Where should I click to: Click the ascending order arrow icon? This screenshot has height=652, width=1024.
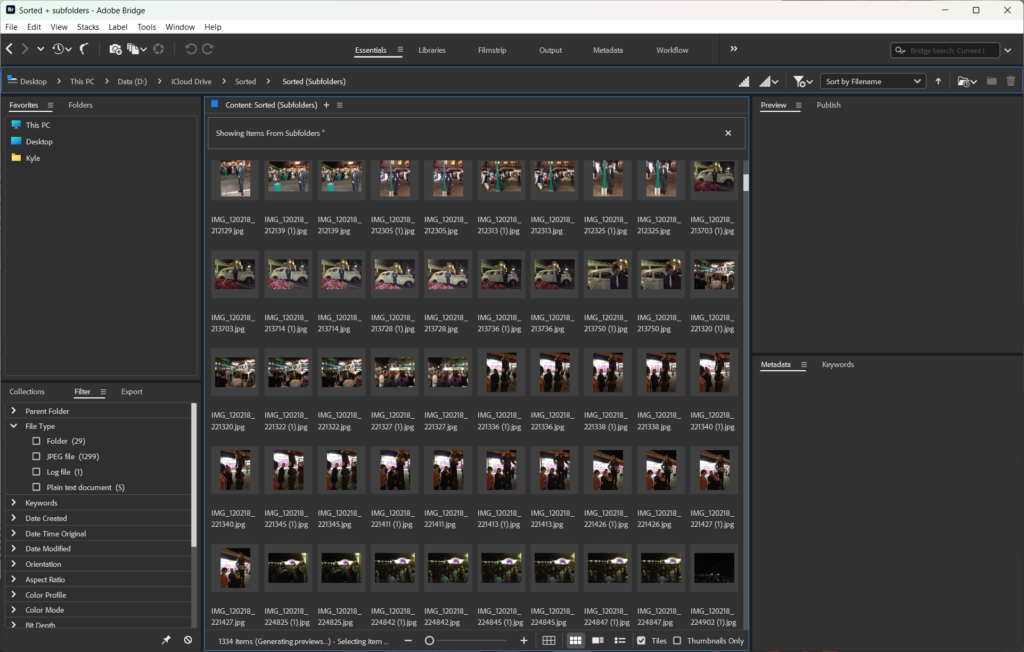coord(938,81)
